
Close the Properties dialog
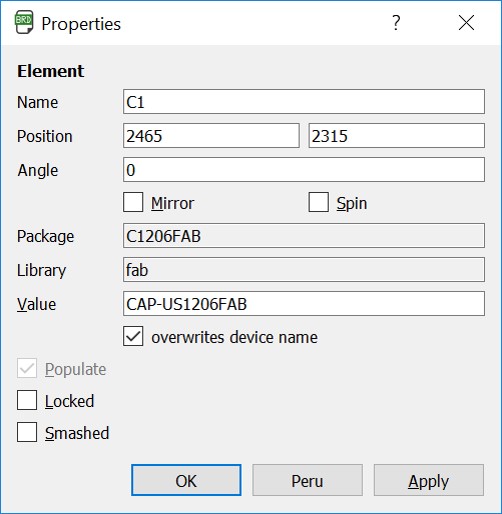(466, 23)
